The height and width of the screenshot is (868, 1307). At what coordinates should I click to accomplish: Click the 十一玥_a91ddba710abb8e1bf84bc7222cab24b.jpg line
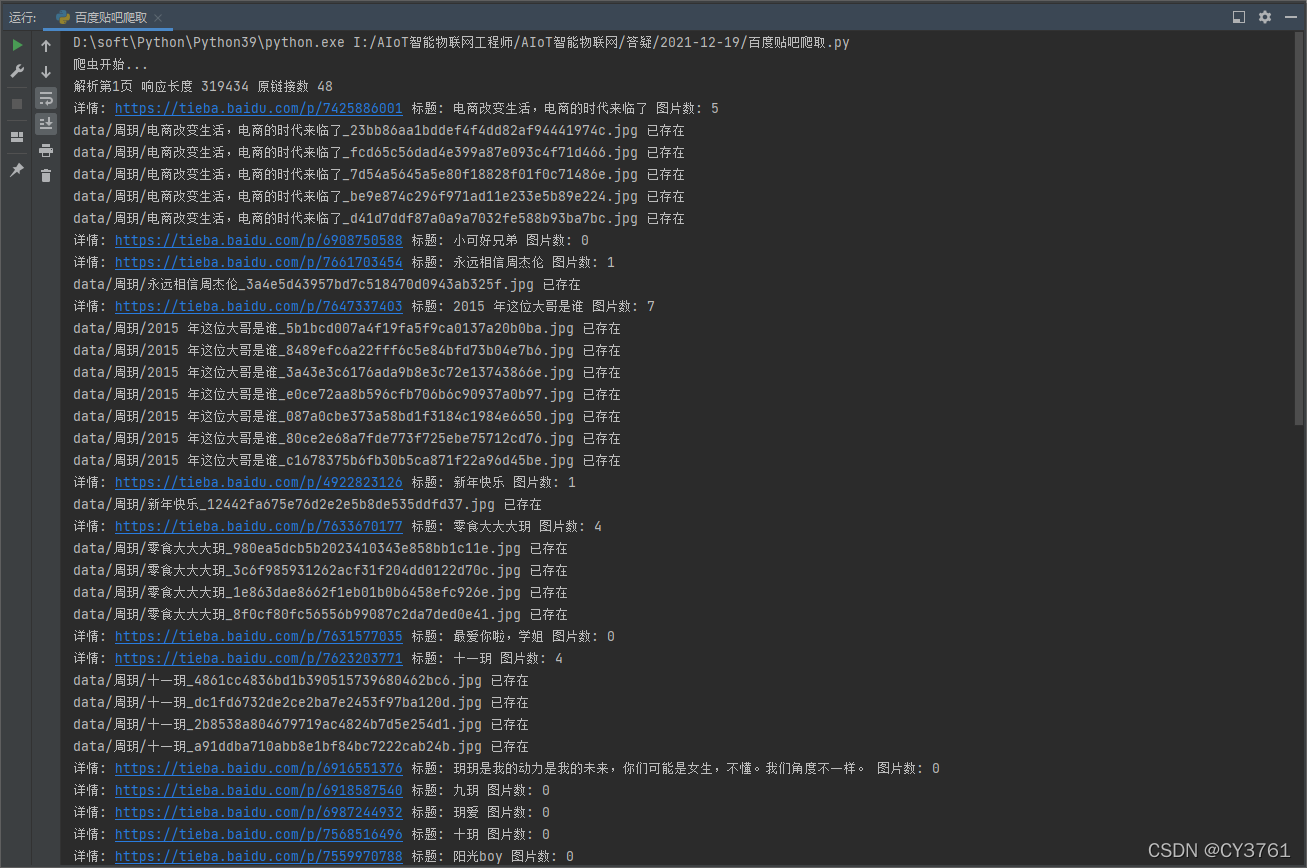point(301,746)
